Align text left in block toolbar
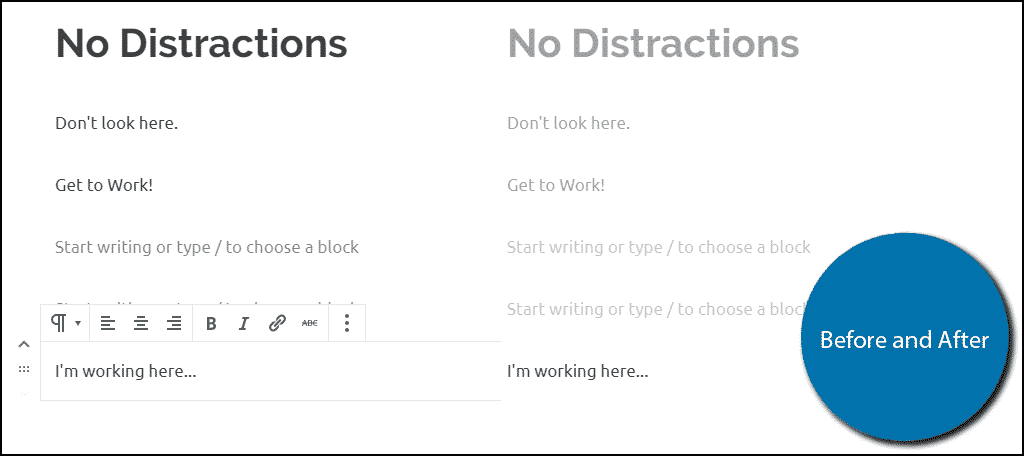This screenshot has width=1024, height=456. tap(108, 323)
